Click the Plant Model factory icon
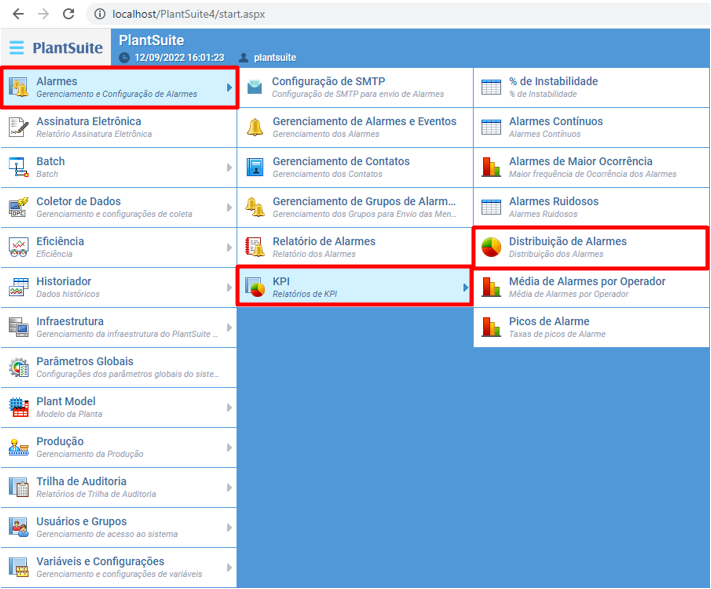Image resolution: width=711 pixels, height=589 pixels. (19, 407)
